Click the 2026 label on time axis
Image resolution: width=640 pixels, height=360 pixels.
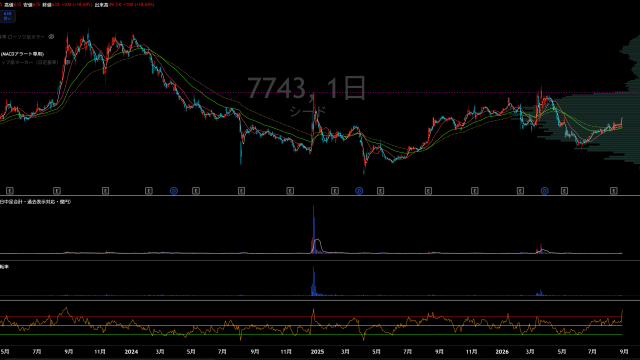coord(502,352)
